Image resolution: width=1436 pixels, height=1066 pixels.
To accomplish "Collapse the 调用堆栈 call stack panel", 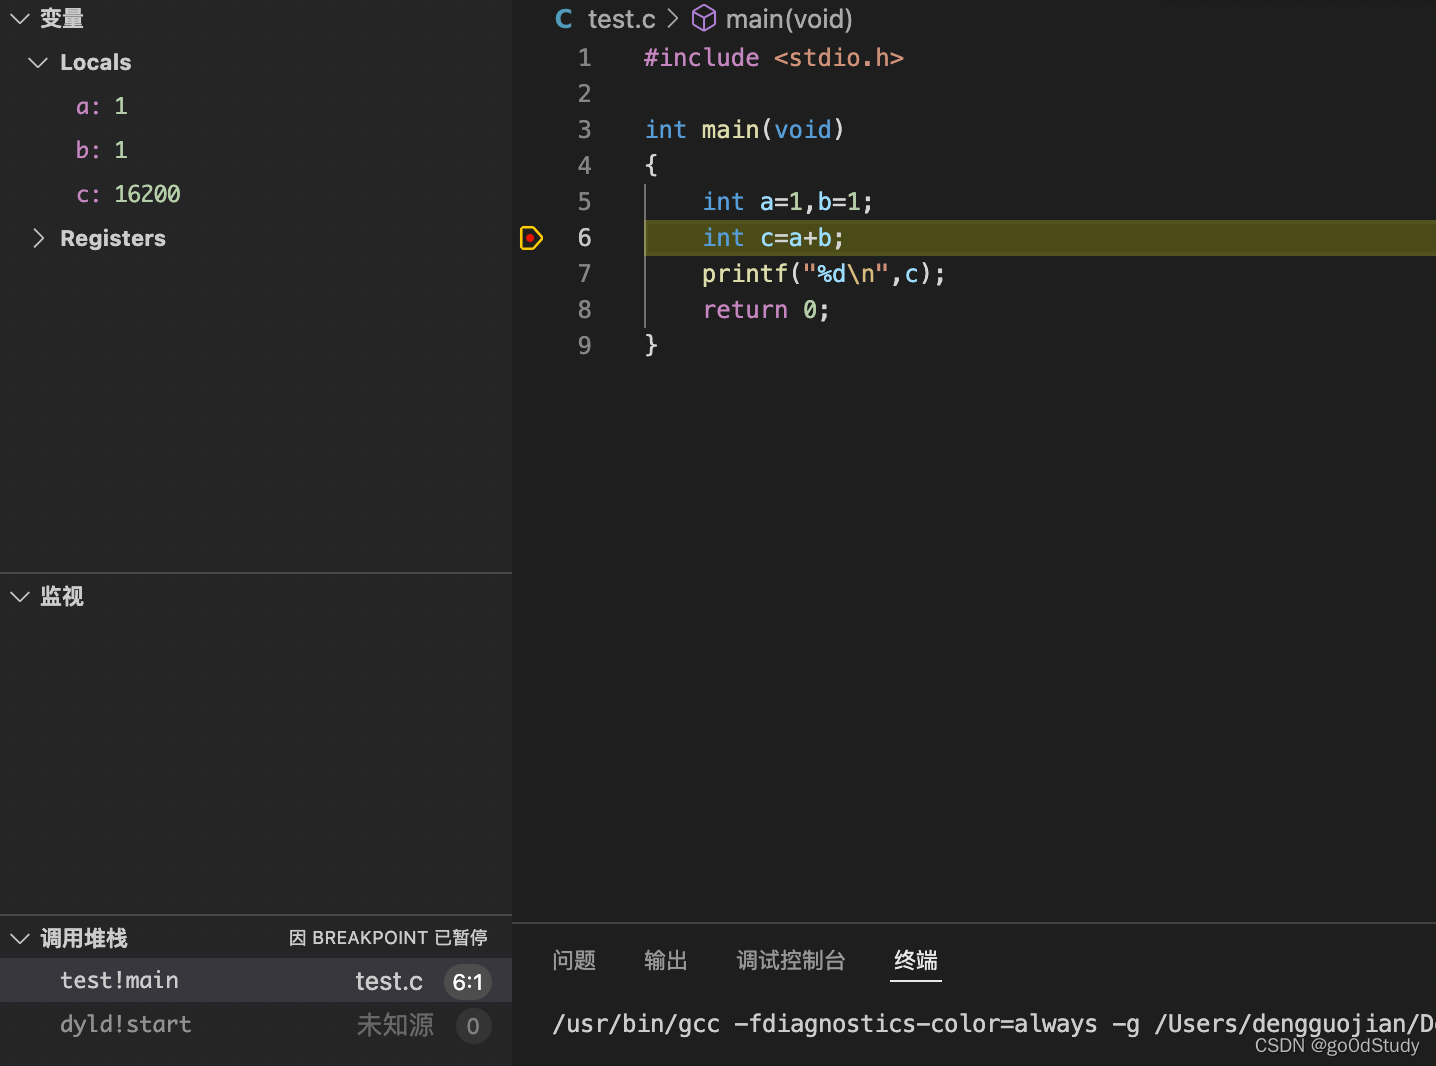I will point(19,938).
